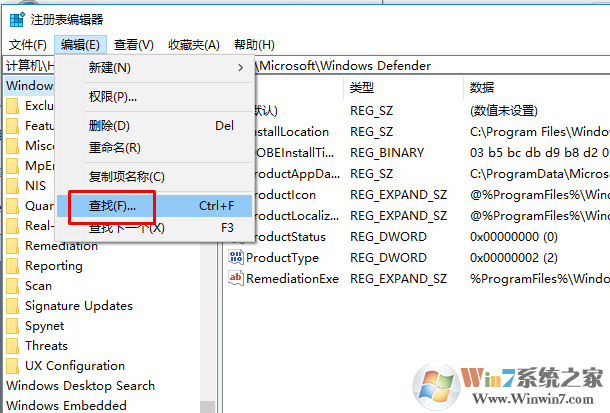The height and width of the screenshot is (413, 610).
Task: Select 权限(P)... in the Edit menu
Action: tap(112, 97)
